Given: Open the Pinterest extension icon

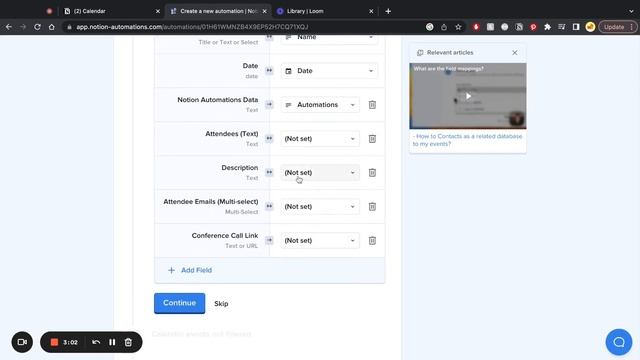Looking at the screenshot, I should coord(533,27).
